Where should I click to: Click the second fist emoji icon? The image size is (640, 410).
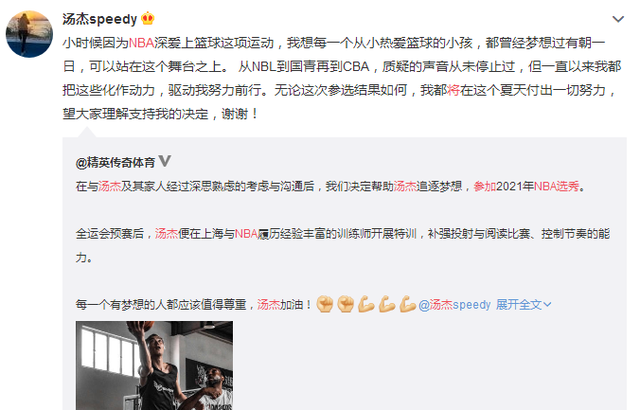346,304
